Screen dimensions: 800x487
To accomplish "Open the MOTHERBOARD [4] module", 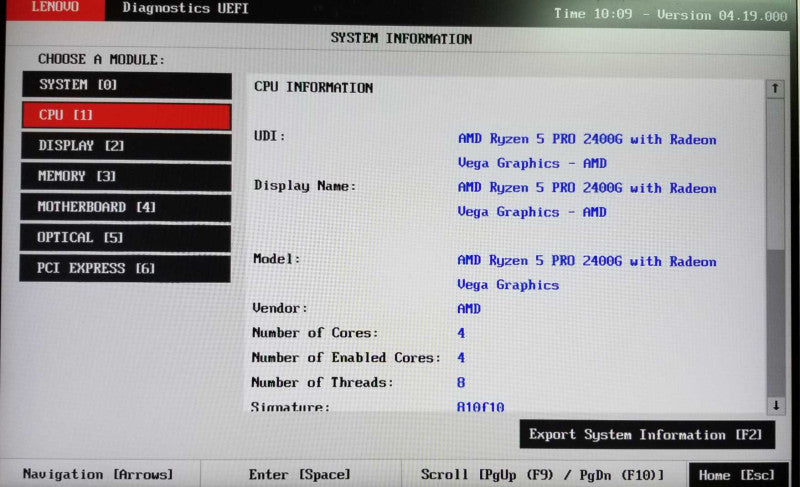I will pos(126,208).
